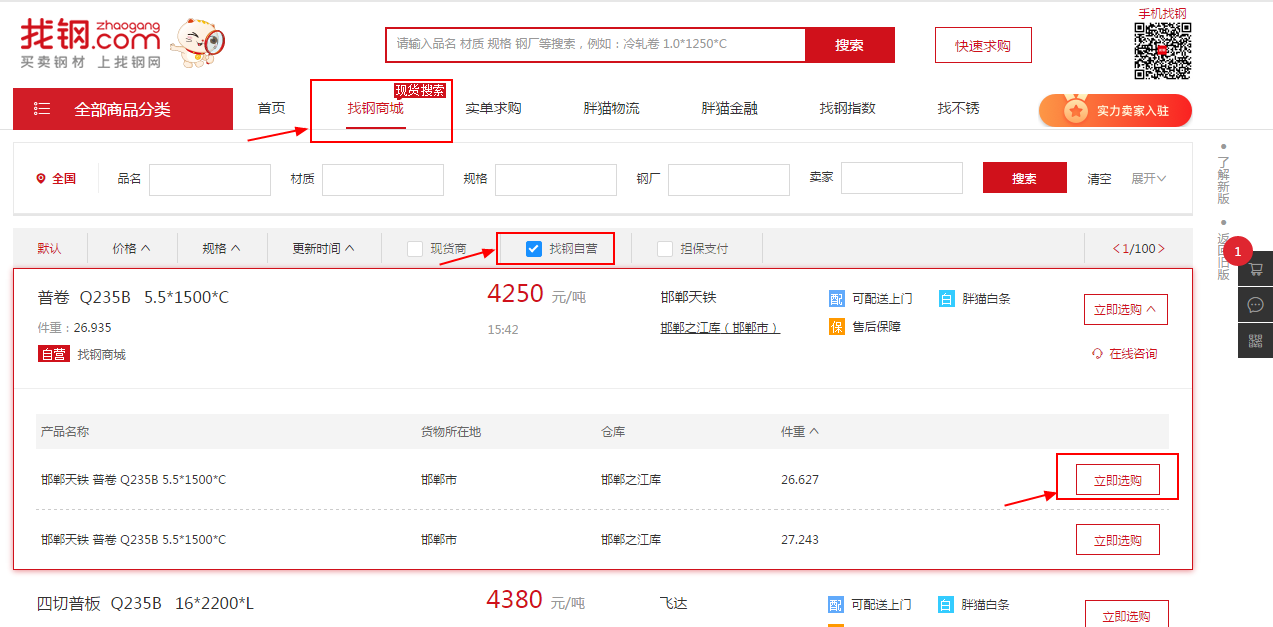Open the 找钢商城 tab

click(376, 109)
